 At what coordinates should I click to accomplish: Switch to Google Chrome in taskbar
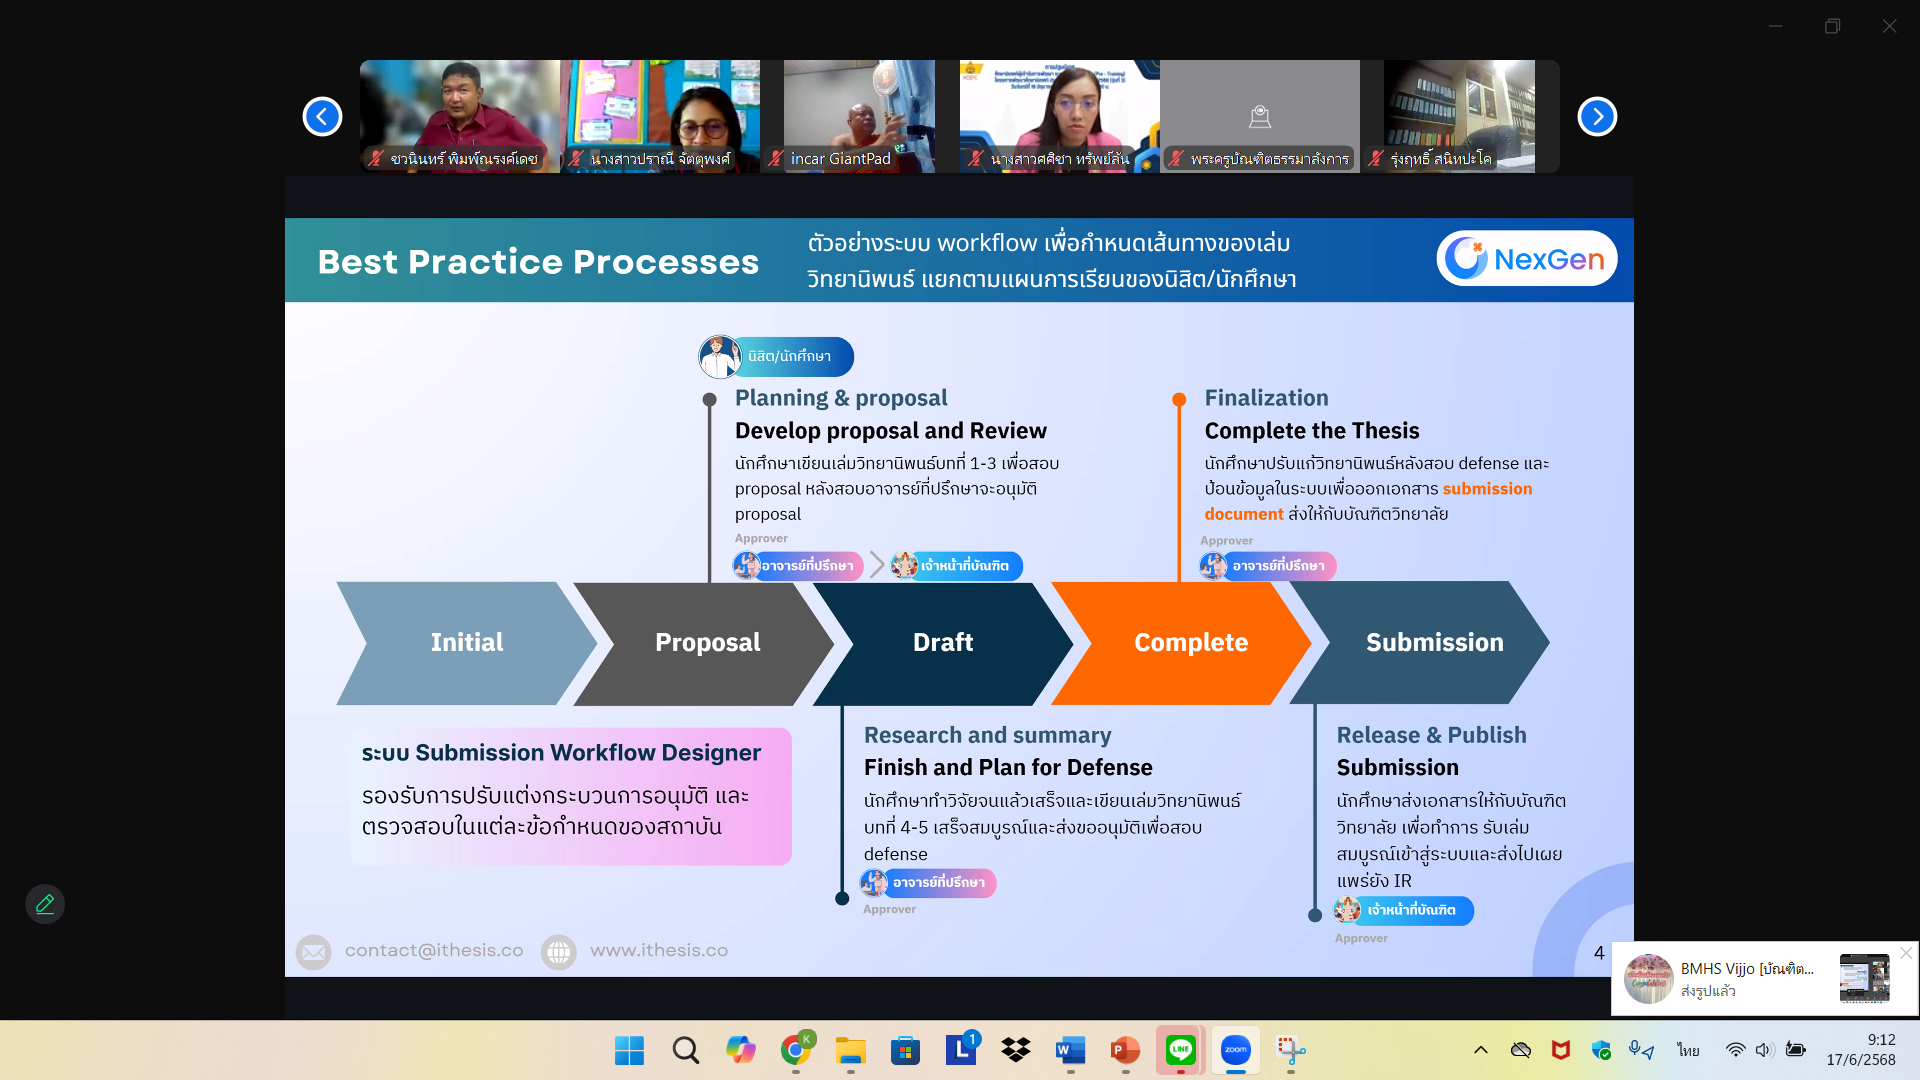pos(796,1050)
